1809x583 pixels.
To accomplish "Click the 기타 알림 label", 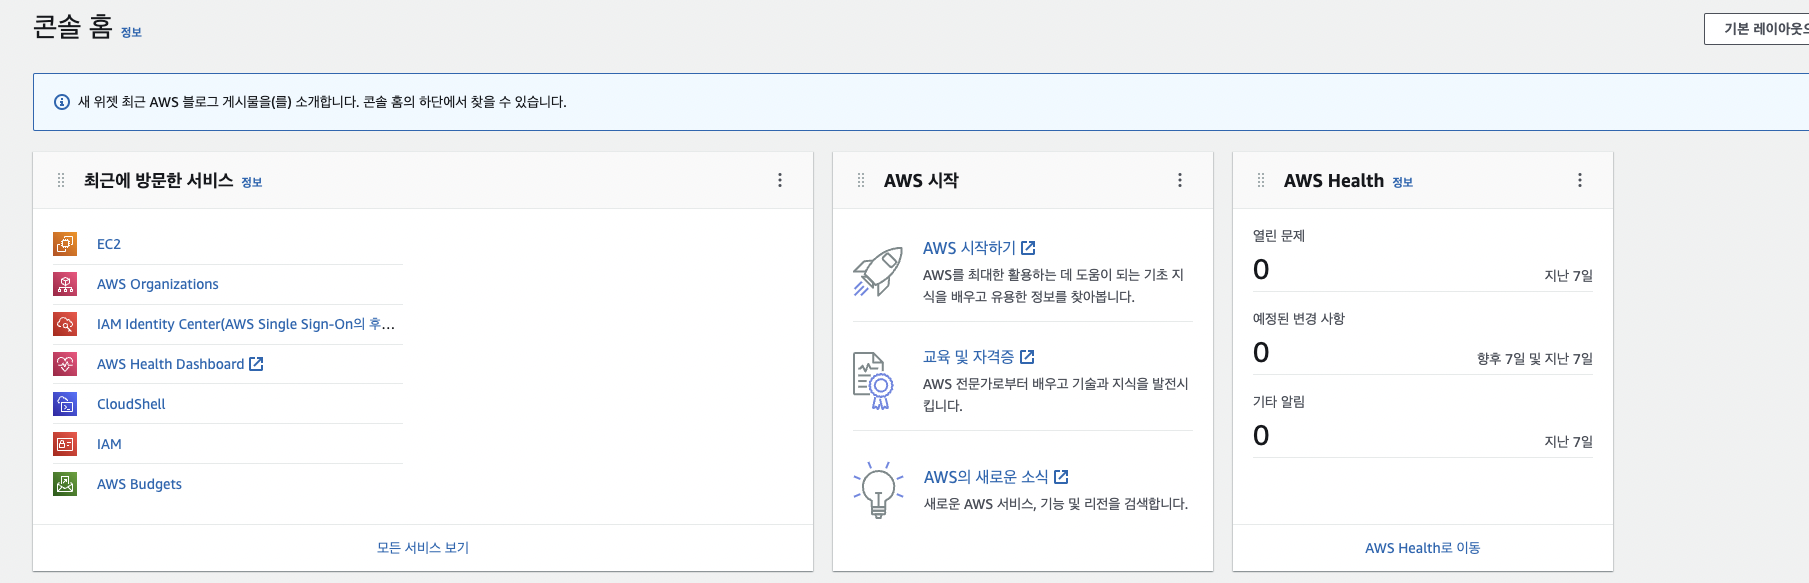I will click(x=1279, y=402).
